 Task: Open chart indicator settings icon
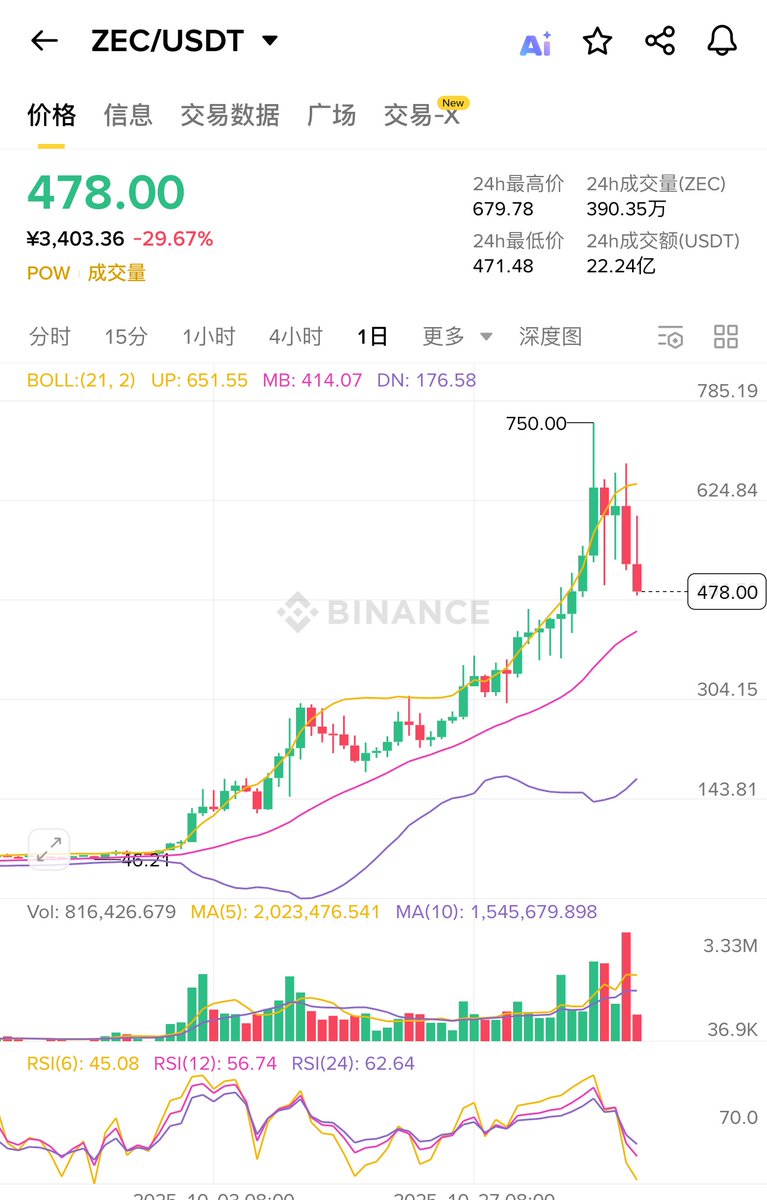click(670, 337)
